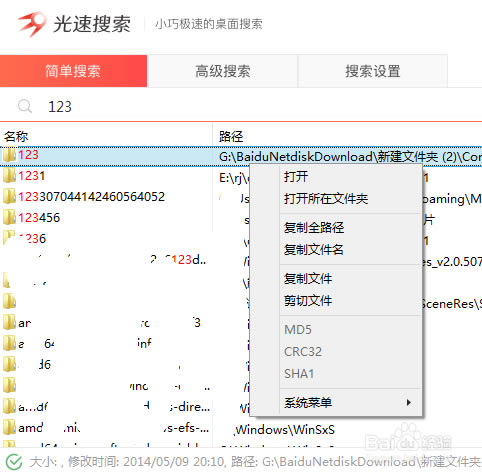Select the result row named 1236
The image size is (482, 476).
32,239
